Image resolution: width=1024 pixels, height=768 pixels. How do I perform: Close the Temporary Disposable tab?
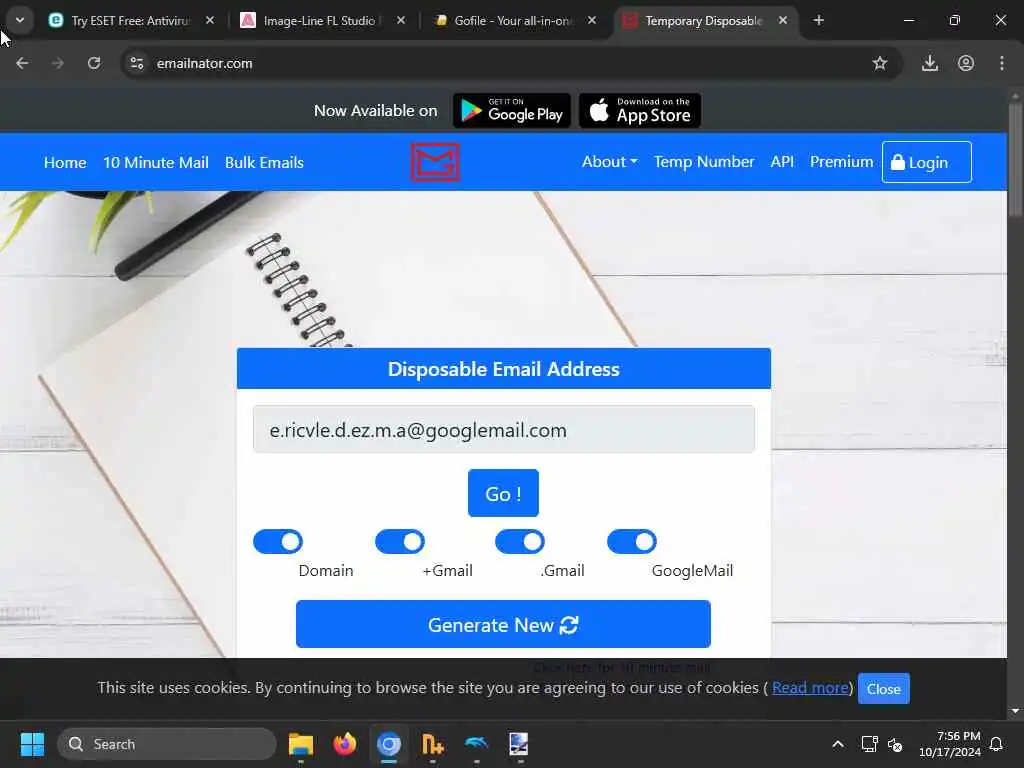782,20
